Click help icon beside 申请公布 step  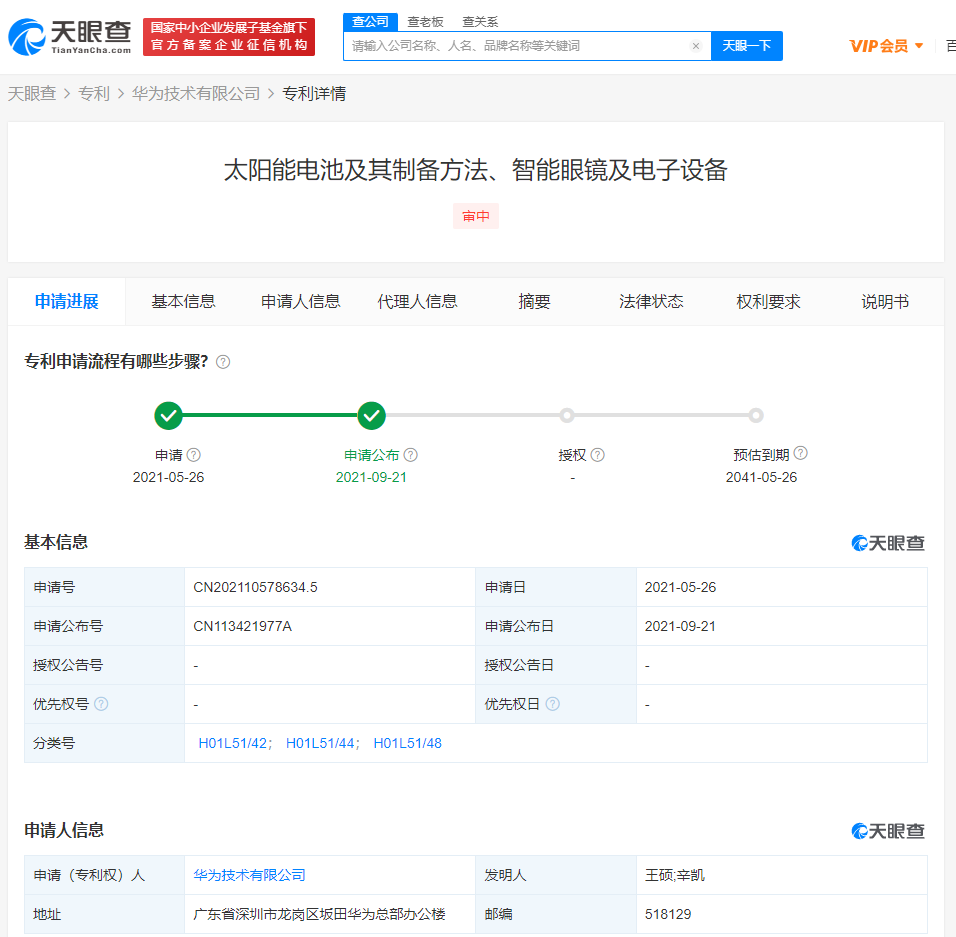pos(411,455)
